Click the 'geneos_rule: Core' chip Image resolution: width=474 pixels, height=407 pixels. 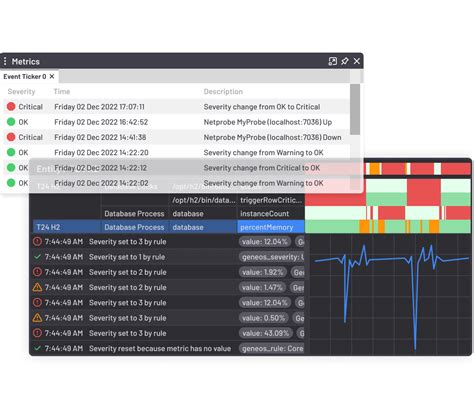272,349
